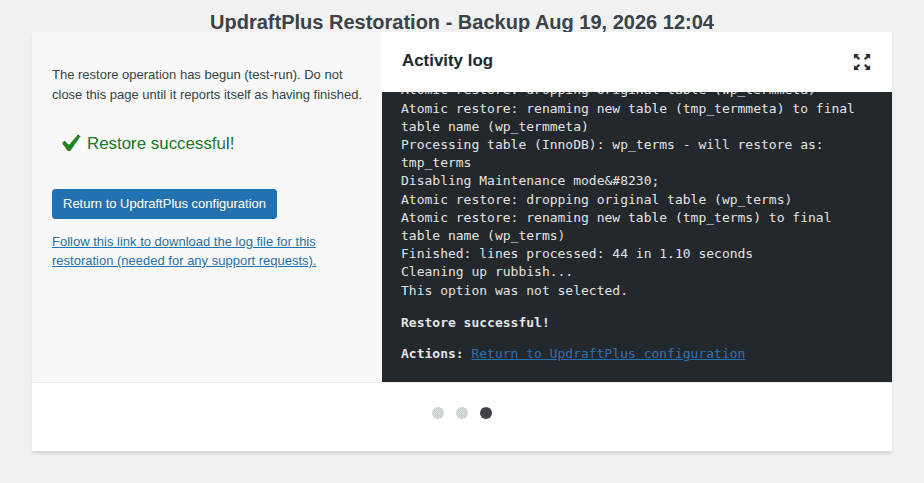Image resolution: width=924 pixels, height=483 pixels.
Task: Click the 'Cleaning up rubbish...' log line
Action: (x=487, y=272)
